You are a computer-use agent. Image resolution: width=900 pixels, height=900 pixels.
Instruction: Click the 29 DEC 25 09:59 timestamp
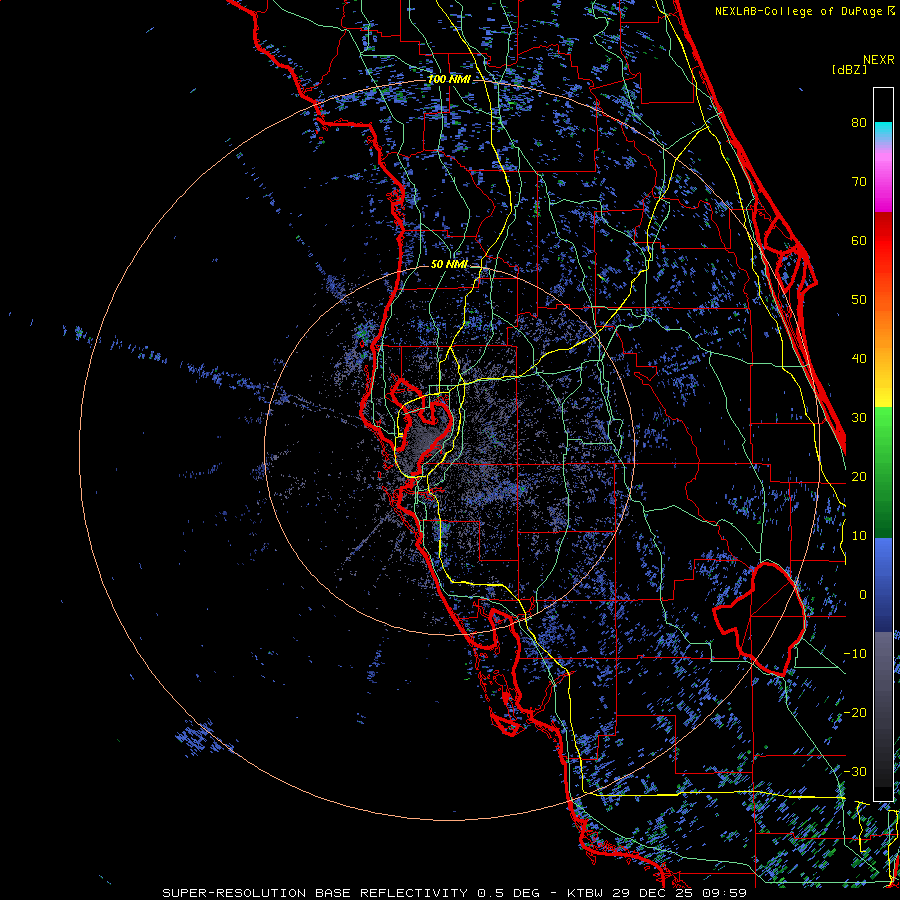pyautogui.click(x=681, y=893)
